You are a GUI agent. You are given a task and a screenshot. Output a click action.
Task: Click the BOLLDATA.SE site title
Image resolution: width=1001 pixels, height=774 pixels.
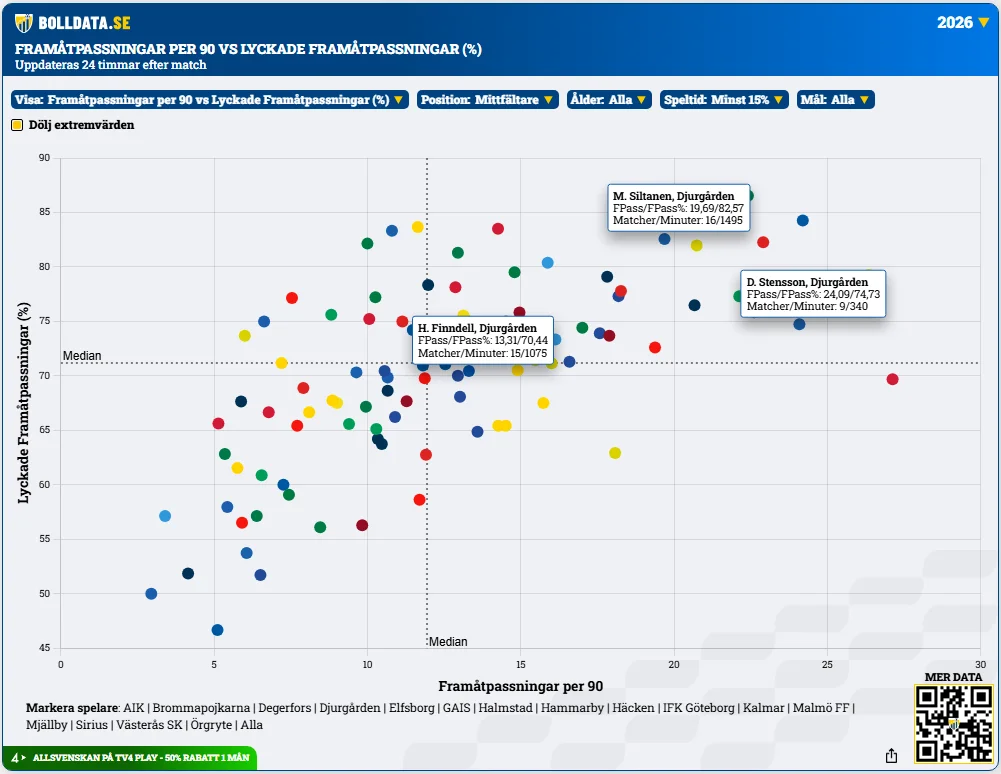(x=84, y=23)
